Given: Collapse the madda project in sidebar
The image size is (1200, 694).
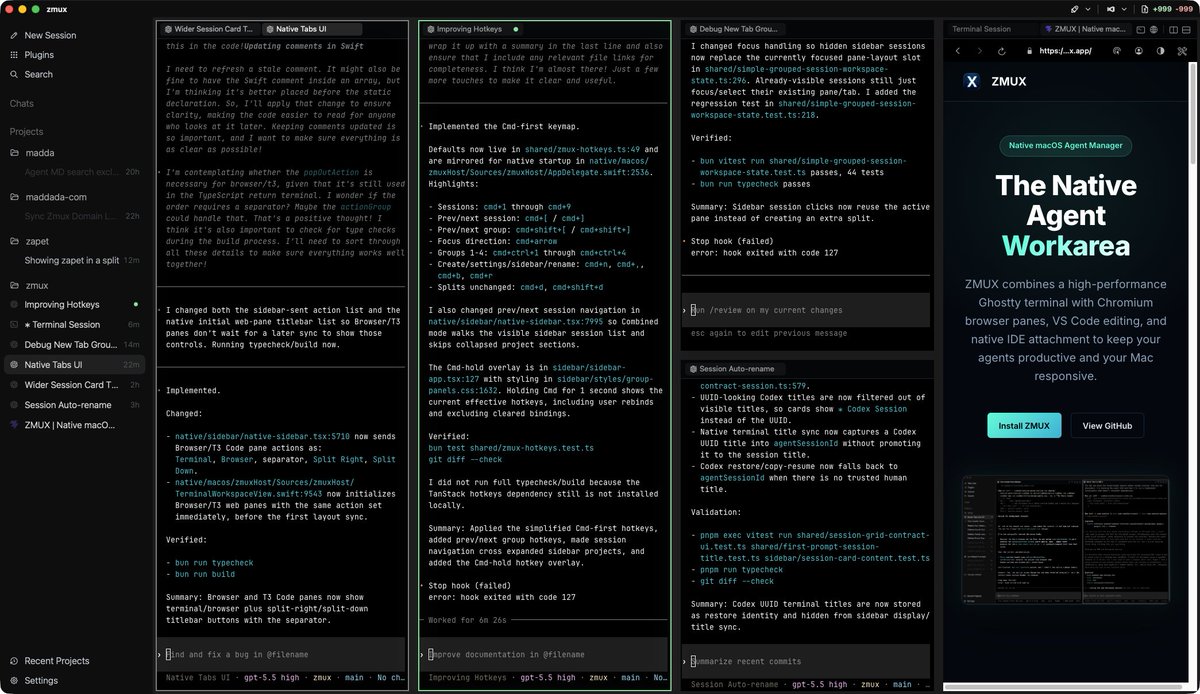Looking at the screenshot, I should click(x=40, y=153).
